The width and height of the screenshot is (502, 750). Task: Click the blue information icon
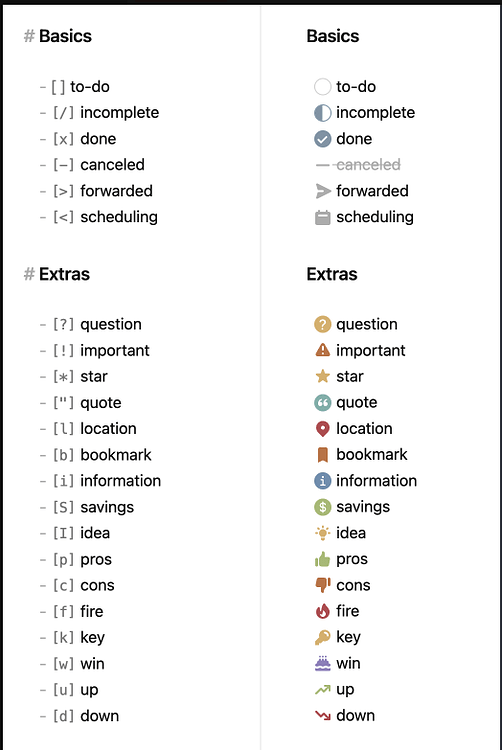click(x=322, y=481)
